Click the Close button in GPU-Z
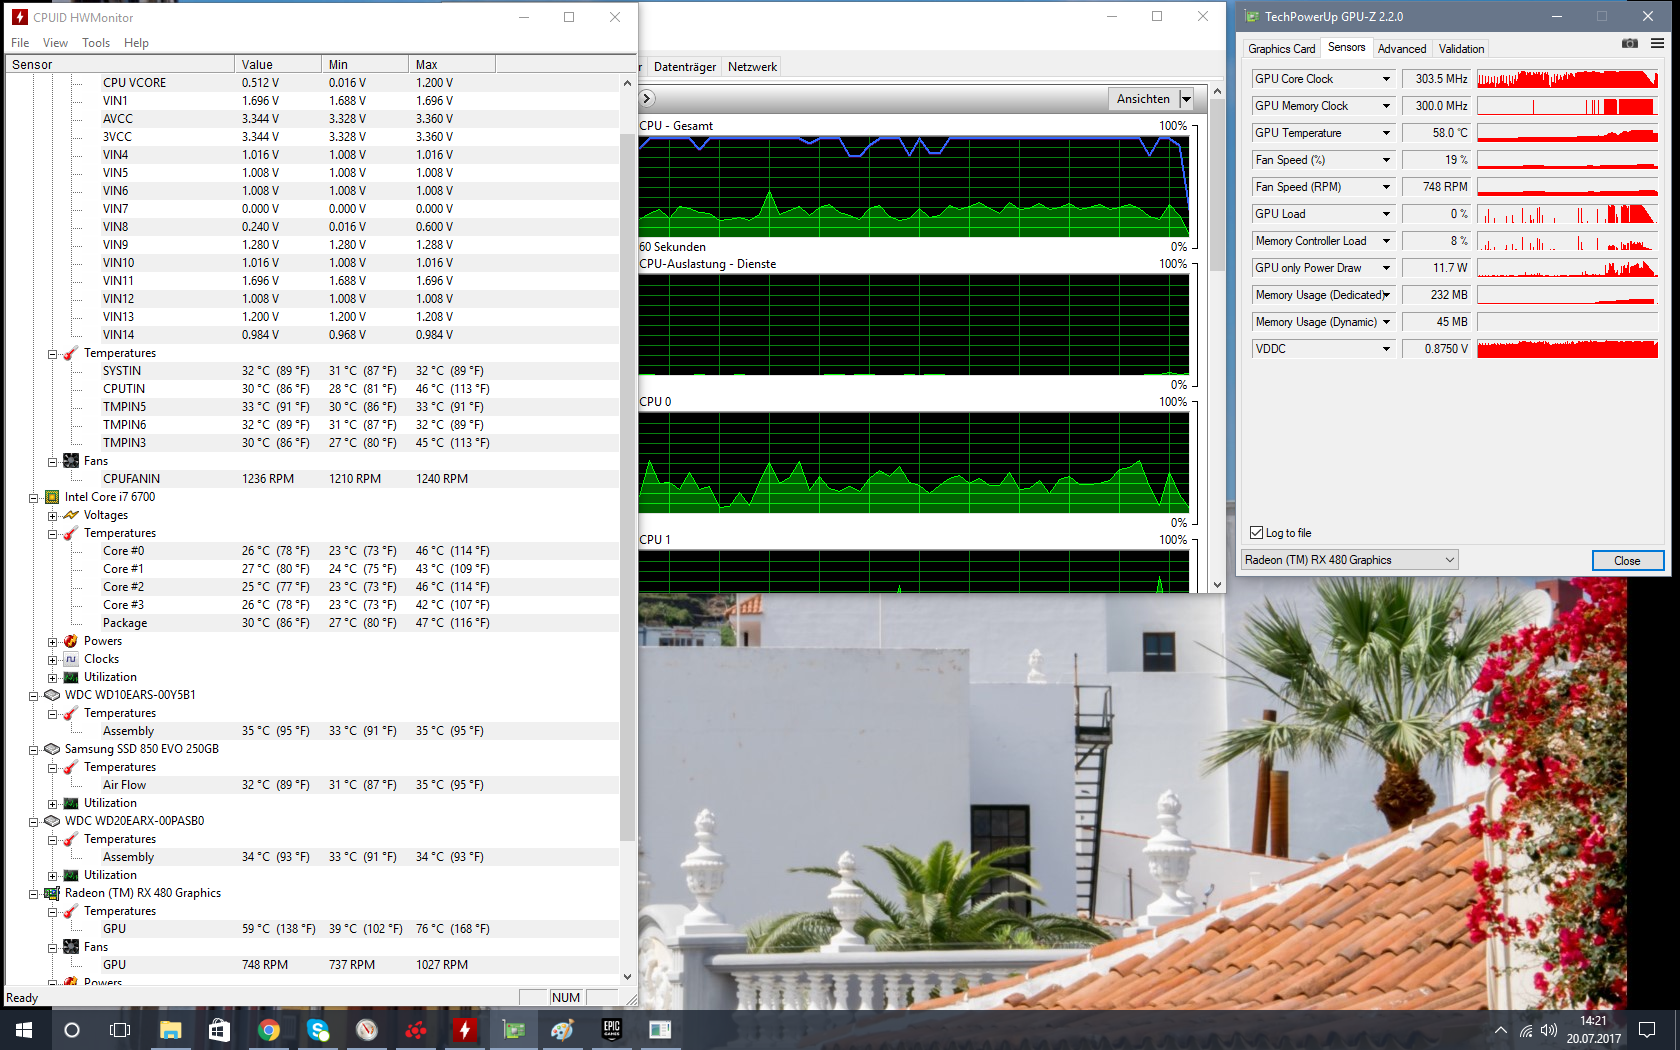This screenshot has height=1050, width=1680. (x=1627, y=561)
